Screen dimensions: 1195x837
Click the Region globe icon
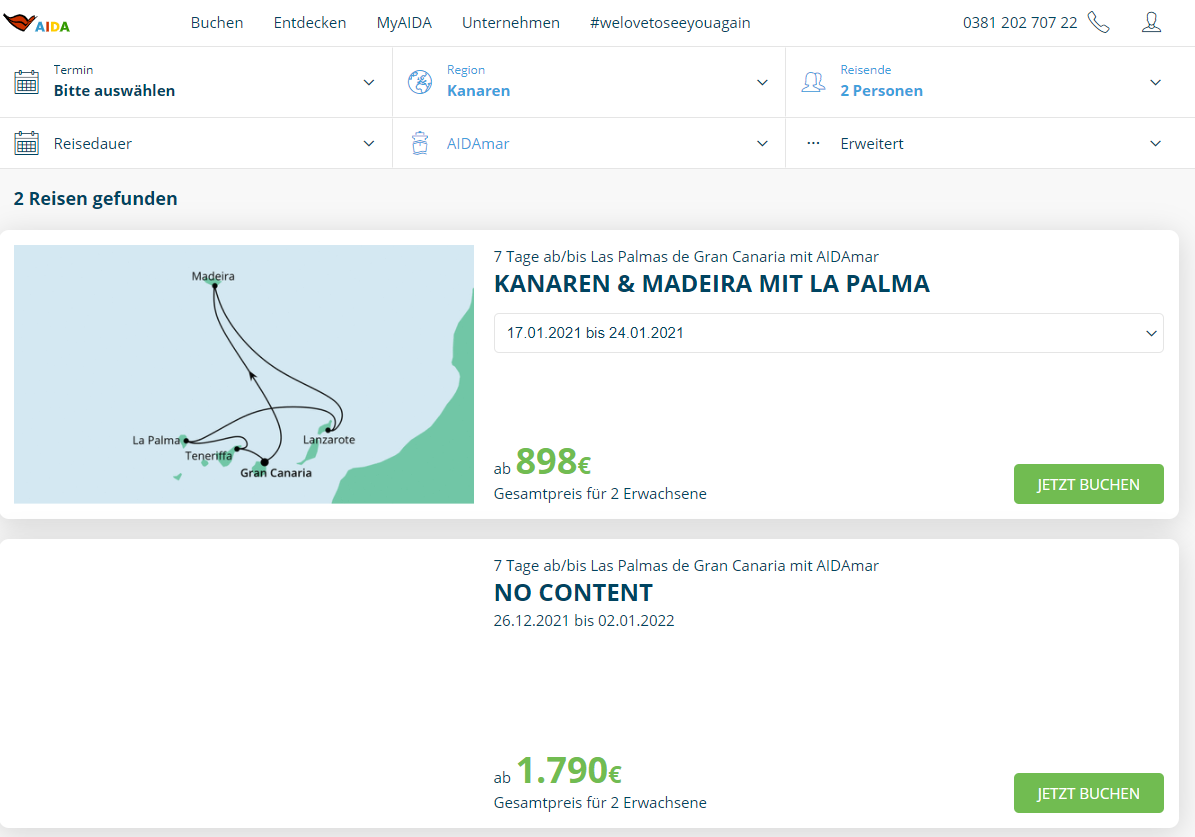[420, 82]
